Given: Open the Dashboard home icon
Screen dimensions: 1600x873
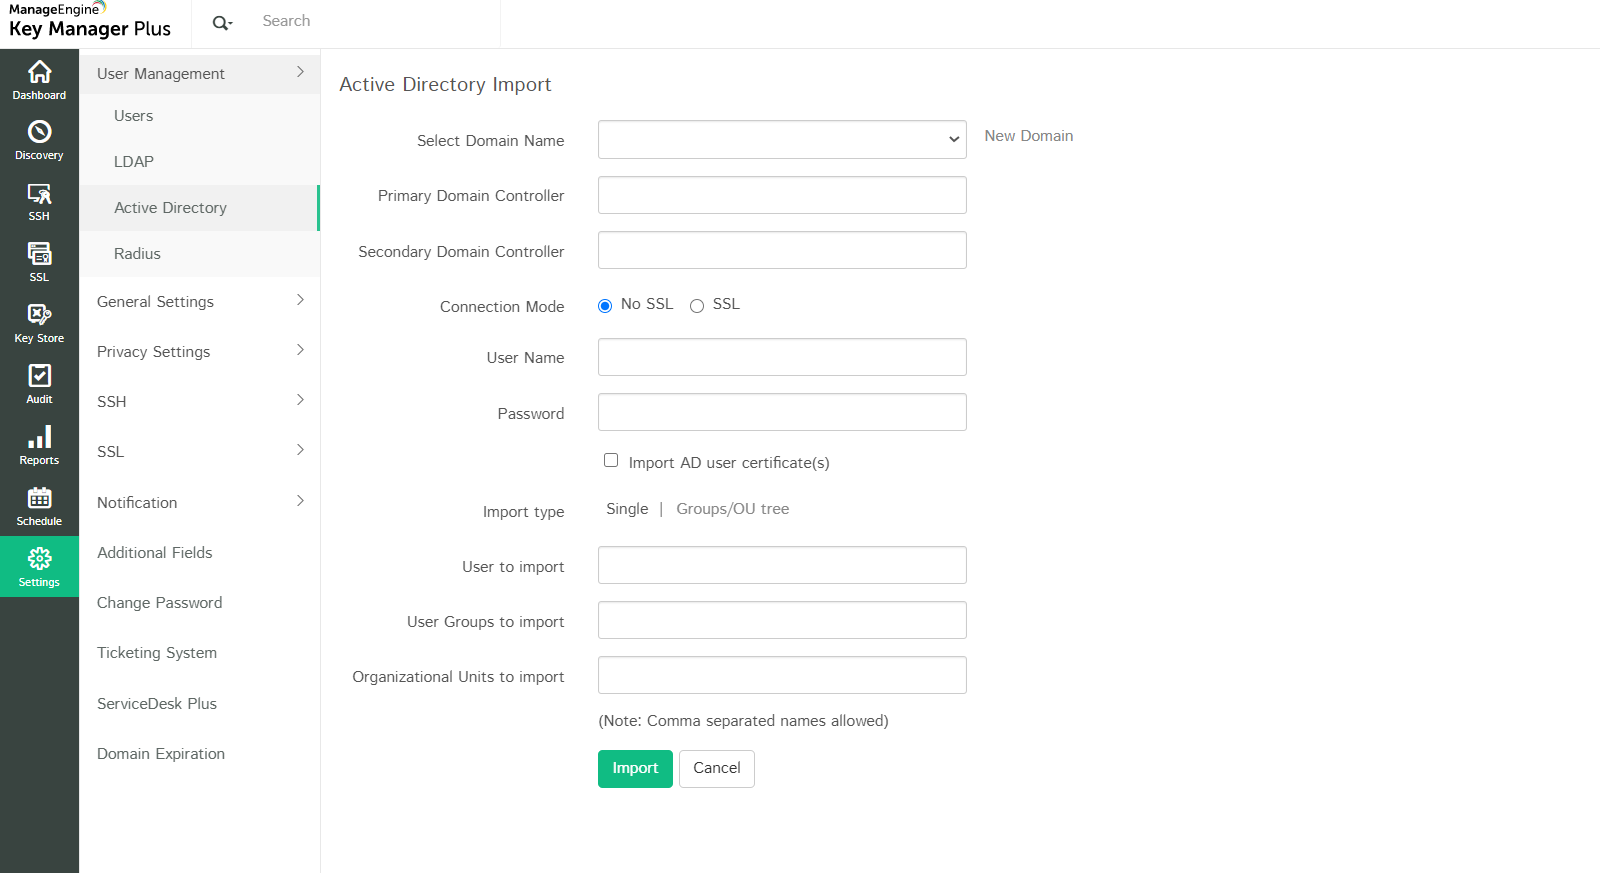Looking at the screenshot, I should pos(39,72).
